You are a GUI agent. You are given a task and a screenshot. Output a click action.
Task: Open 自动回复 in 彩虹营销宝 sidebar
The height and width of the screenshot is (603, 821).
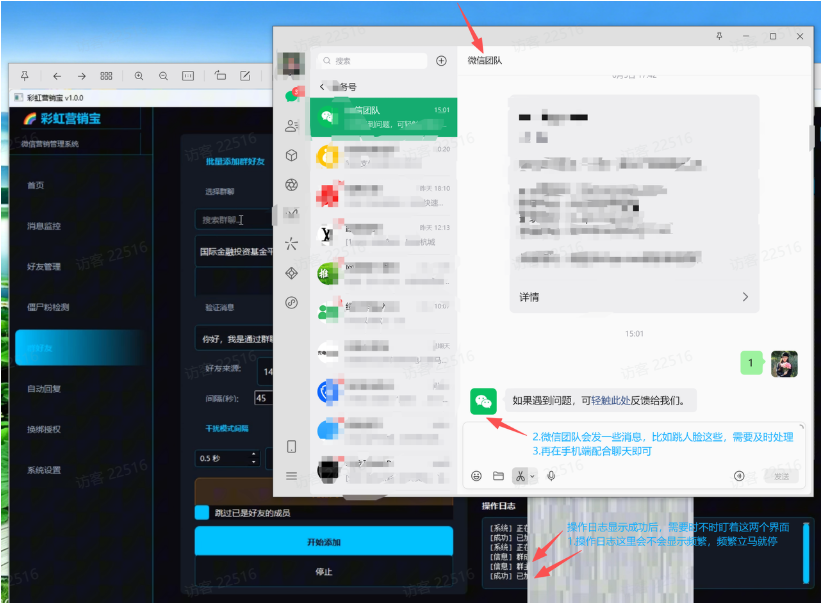44,389
